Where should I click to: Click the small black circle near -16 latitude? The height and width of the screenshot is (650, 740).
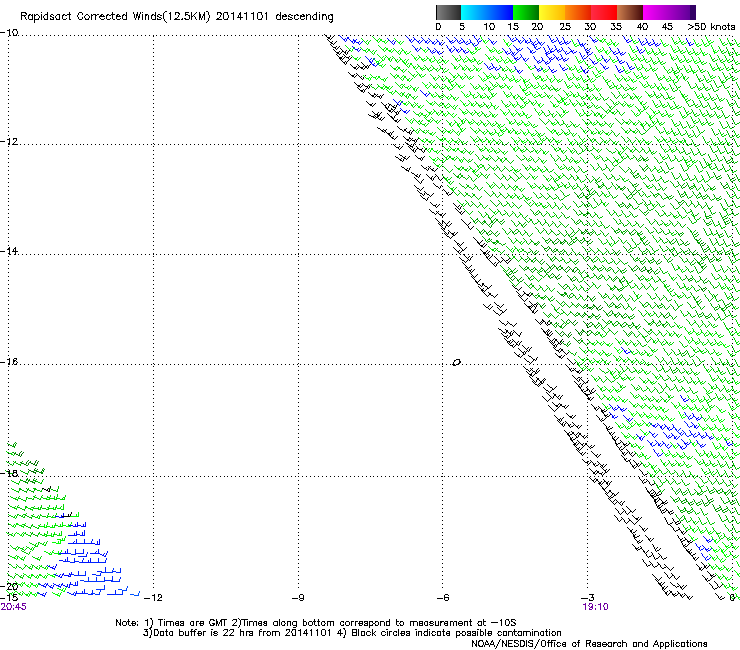(x=456, y=363)
